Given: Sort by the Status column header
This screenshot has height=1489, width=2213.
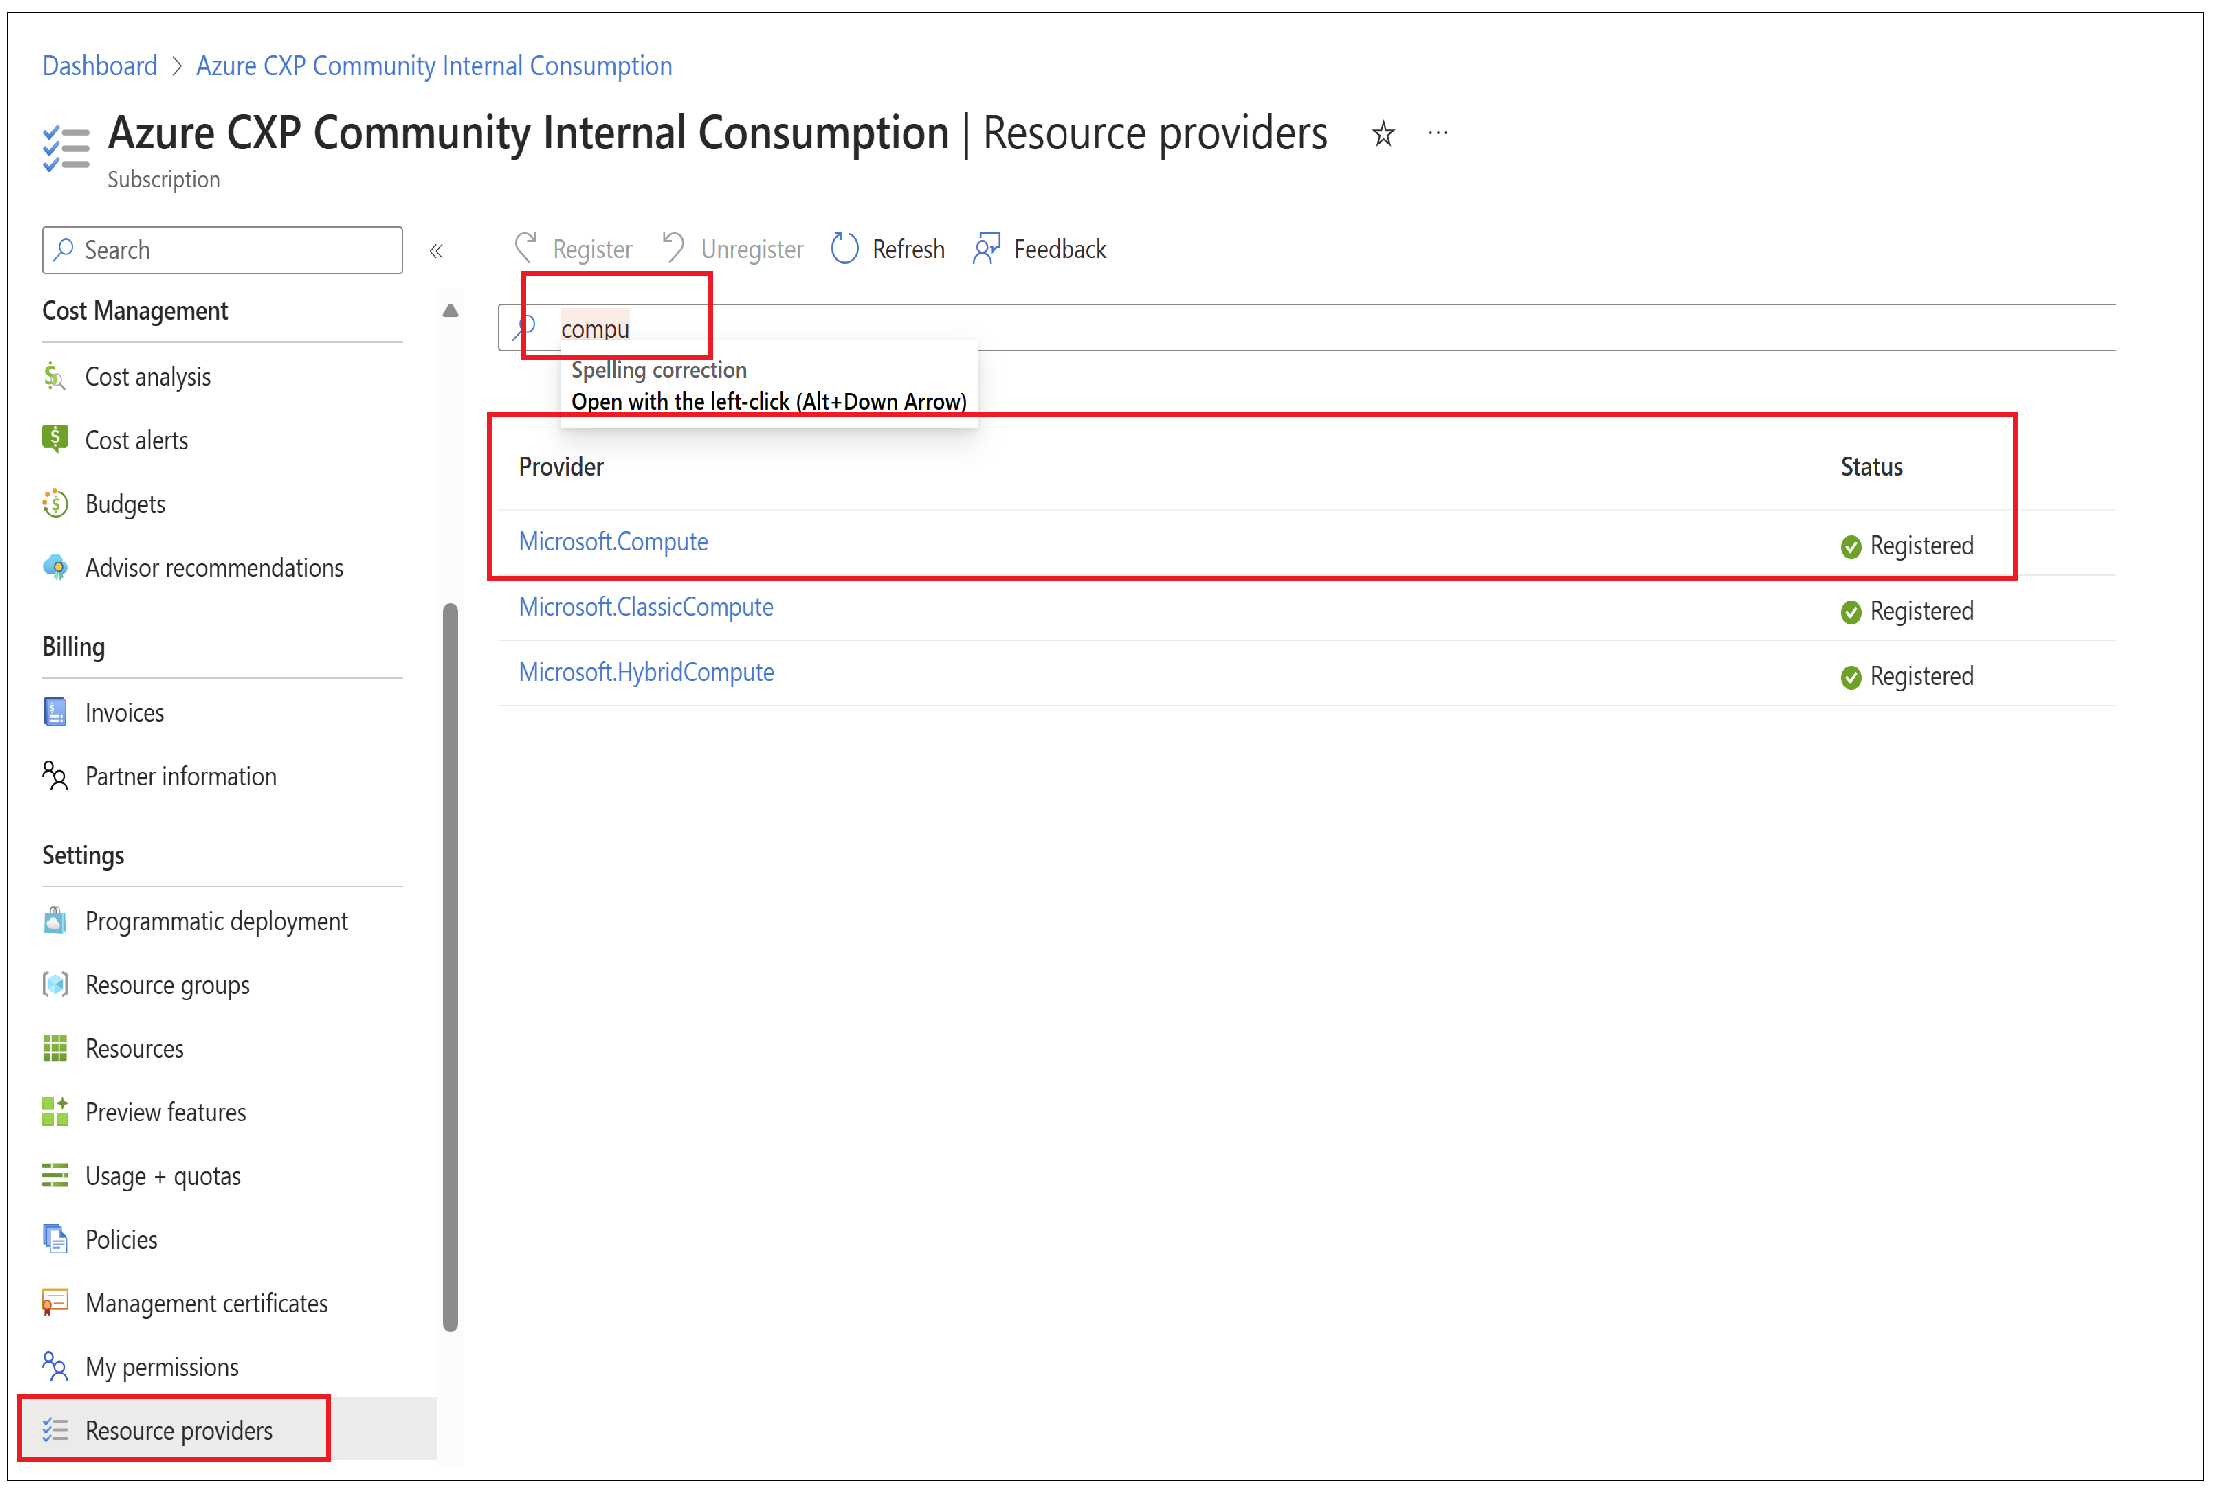Looking at the screenshot, I should pyautogui.click(x=1871, y=467).
